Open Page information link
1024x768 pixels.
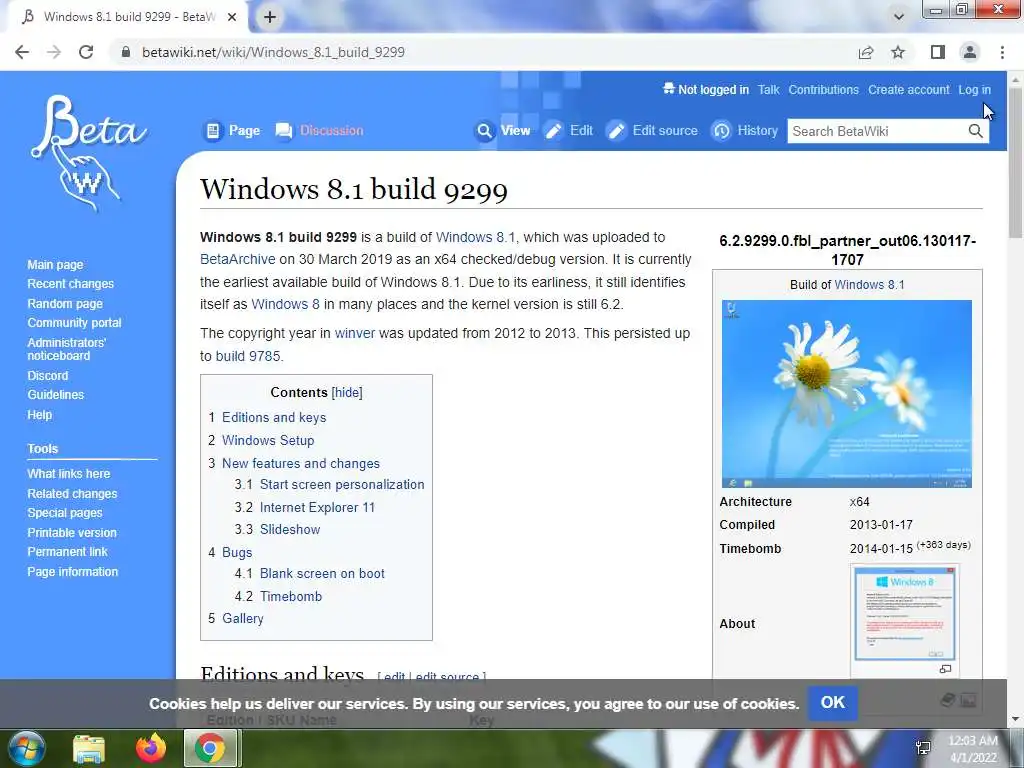[x=72, y=571]
